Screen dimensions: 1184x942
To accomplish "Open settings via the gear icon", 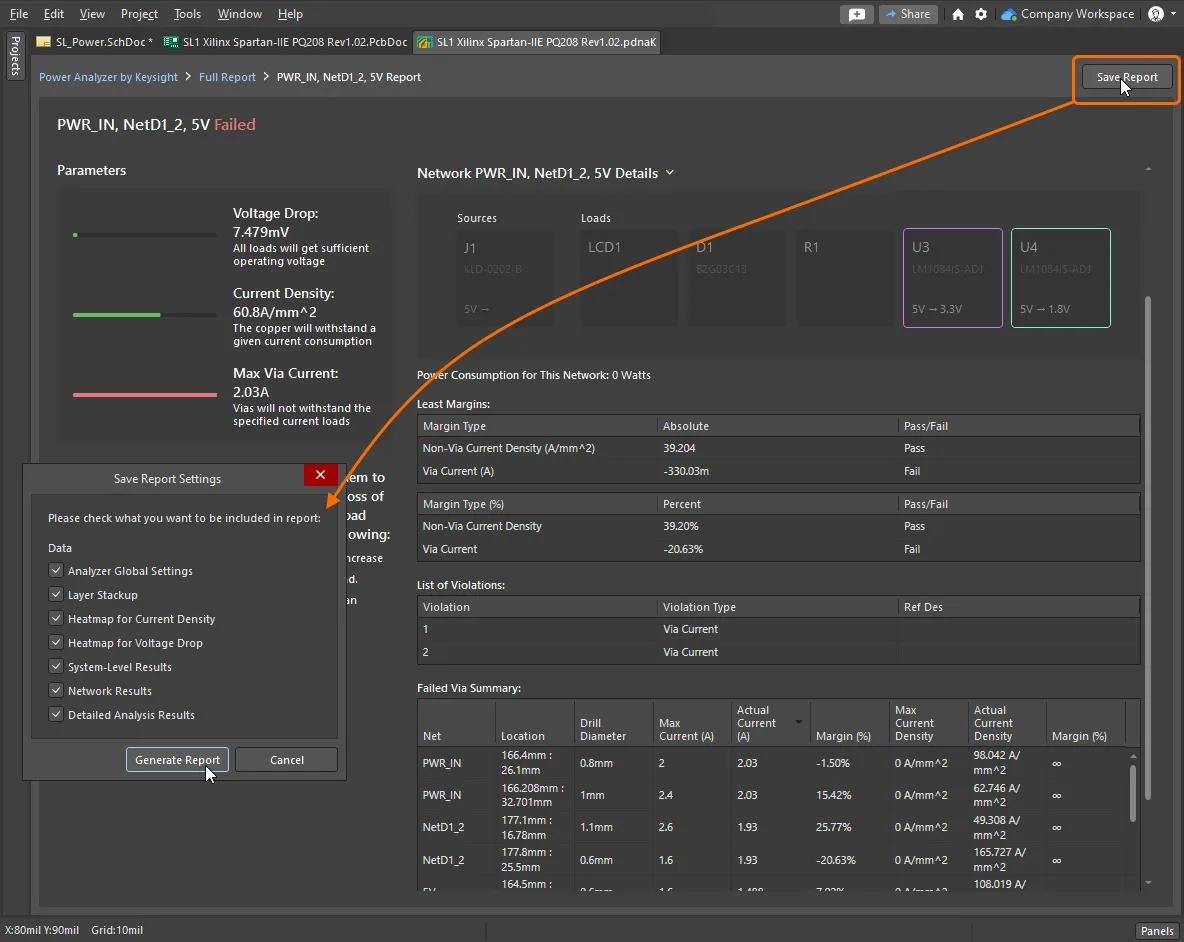I will [x=981, y=14].
